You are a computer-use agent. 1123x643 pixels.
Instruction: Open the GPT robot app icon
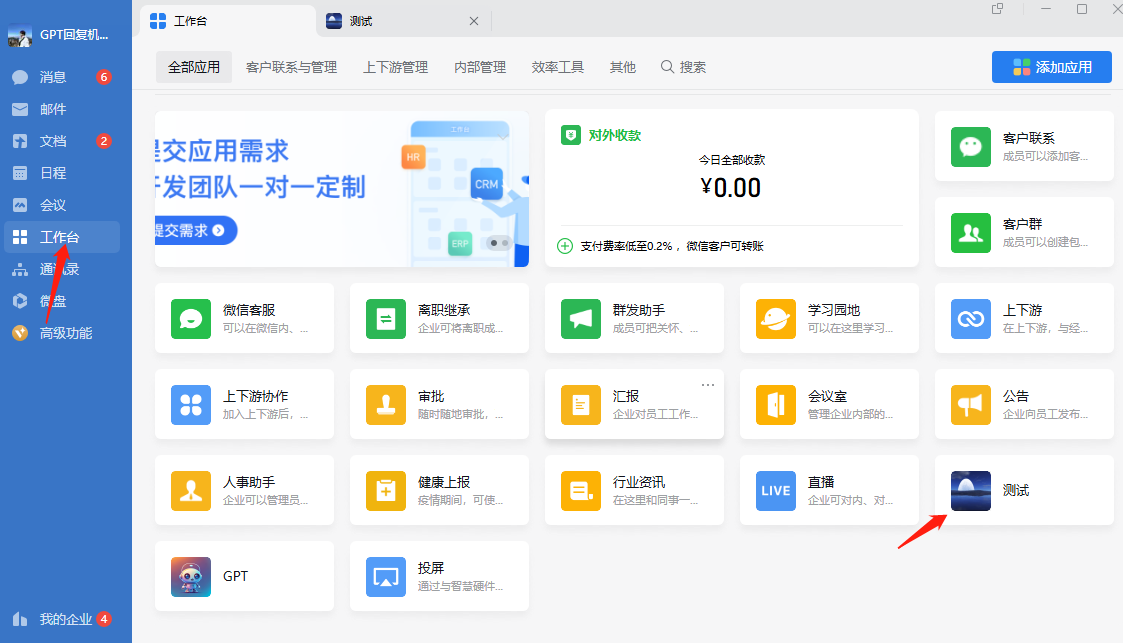point(191,576)
